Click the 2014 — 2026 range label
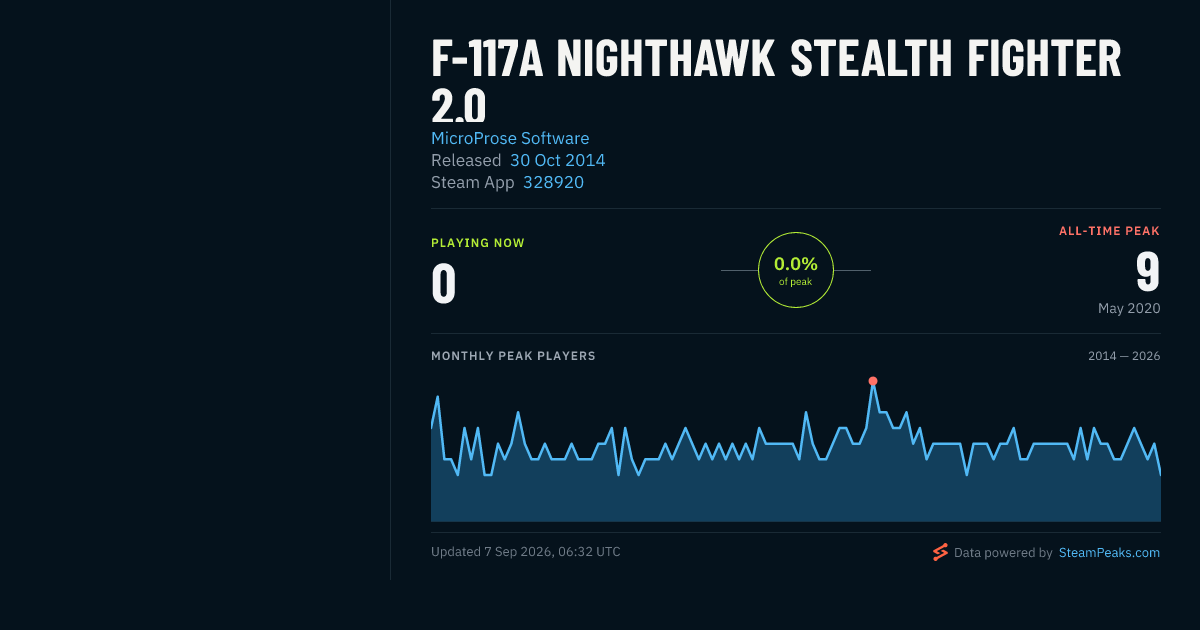Viewport: 1200px width, 630px height. tap(1124, 356)
